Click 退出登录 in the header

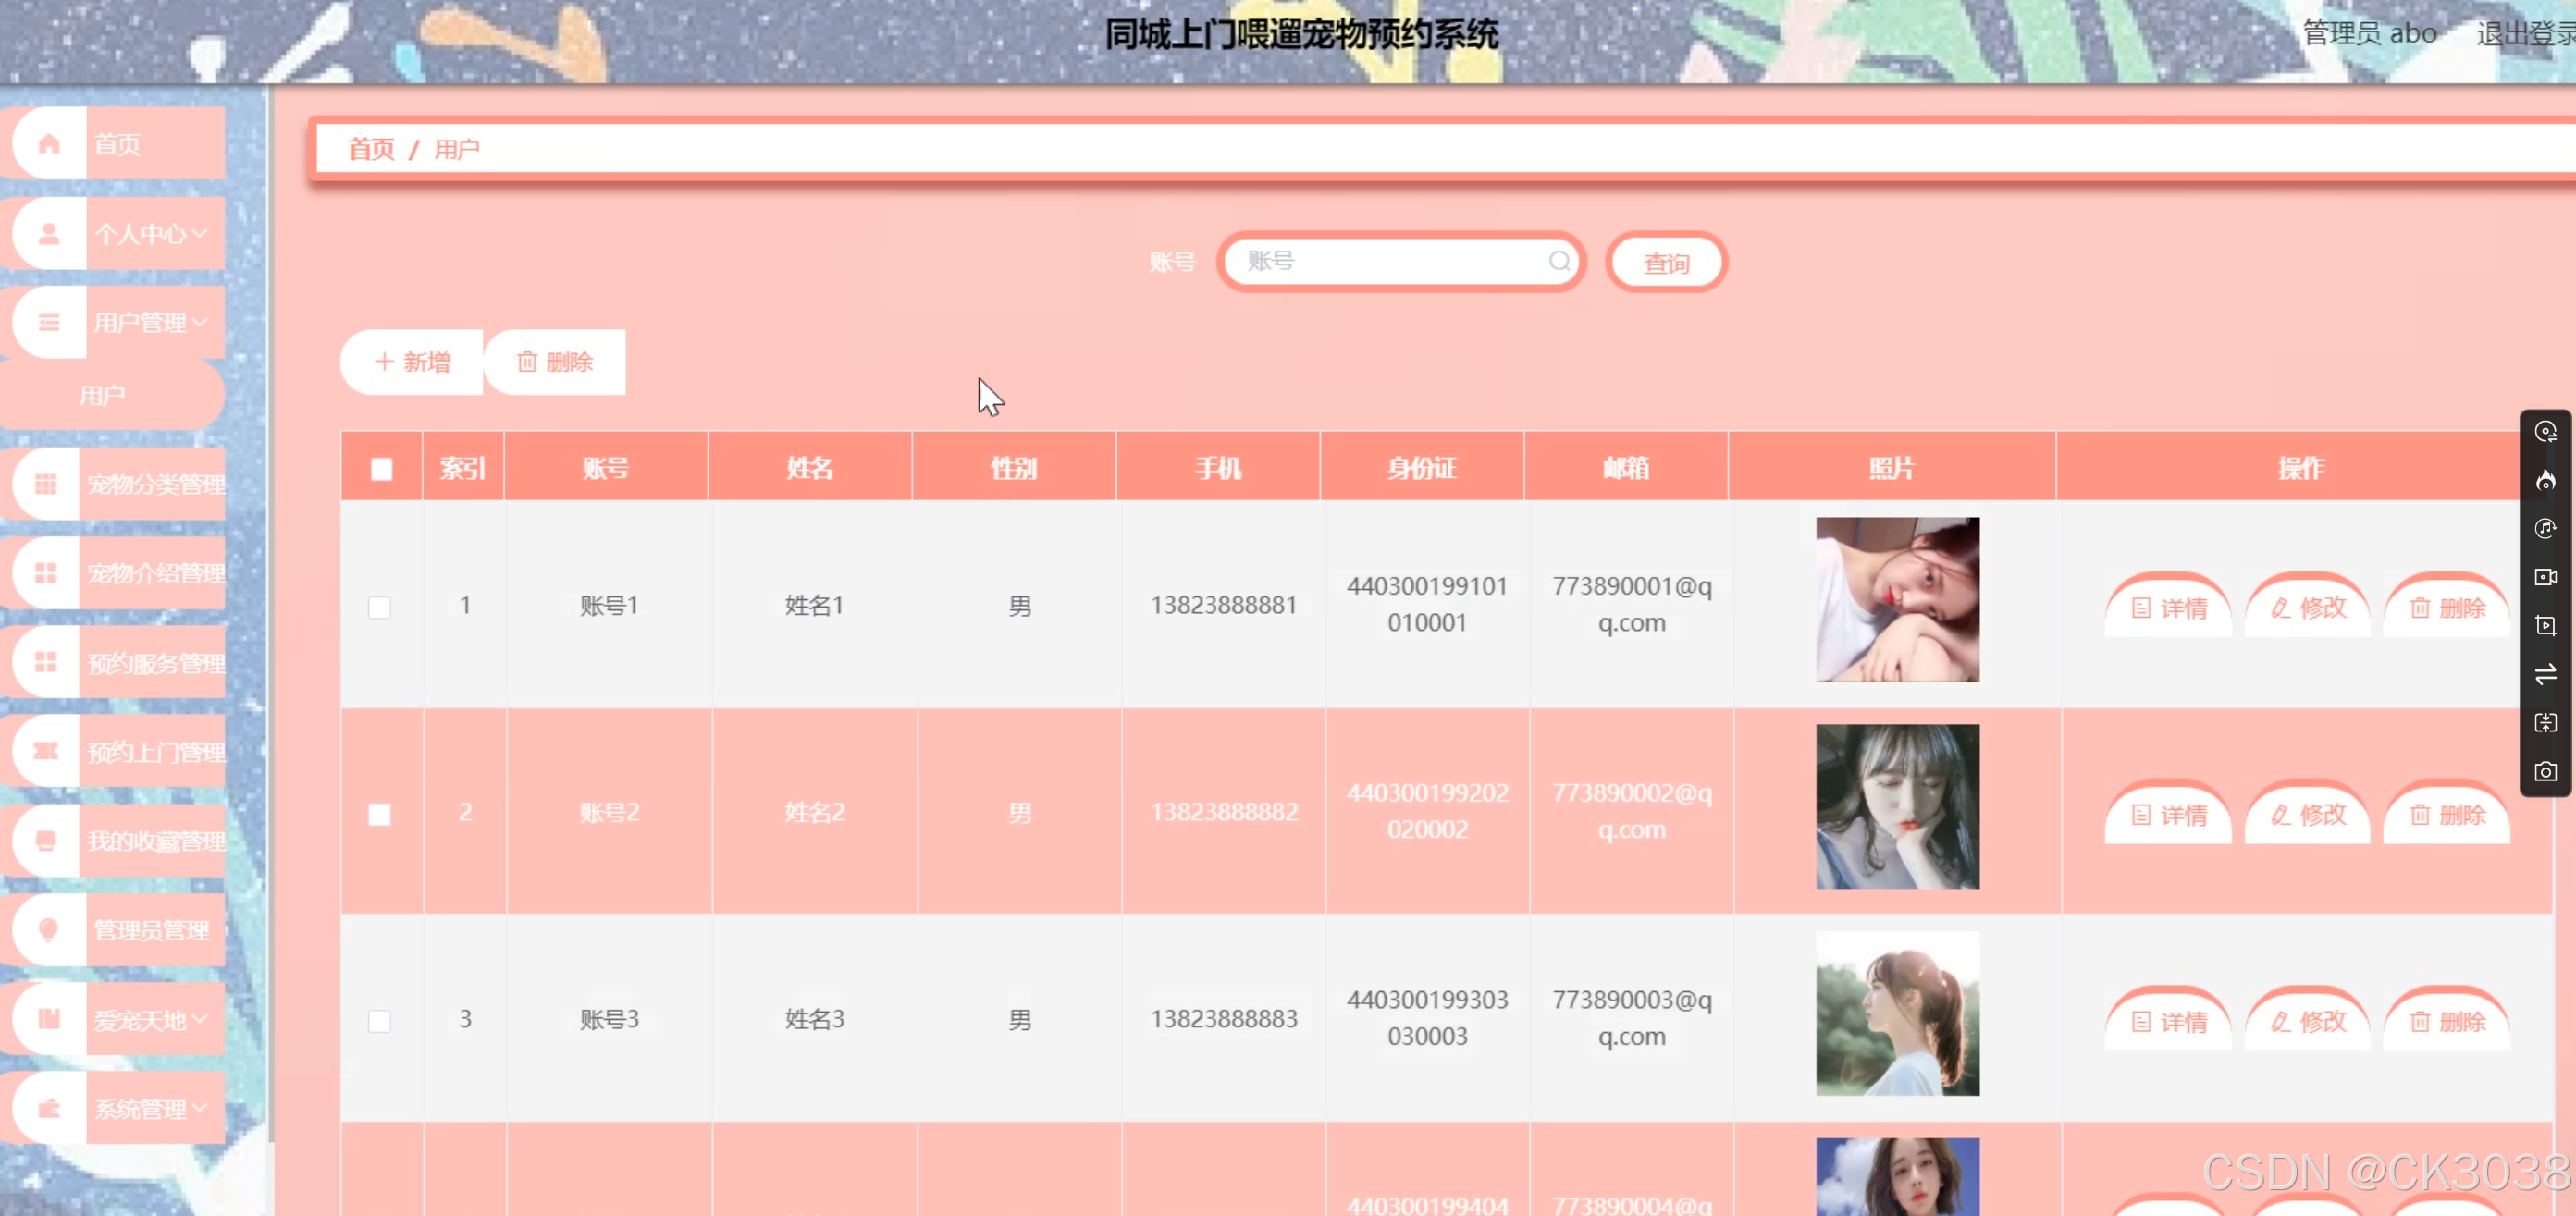point(2525,34)
